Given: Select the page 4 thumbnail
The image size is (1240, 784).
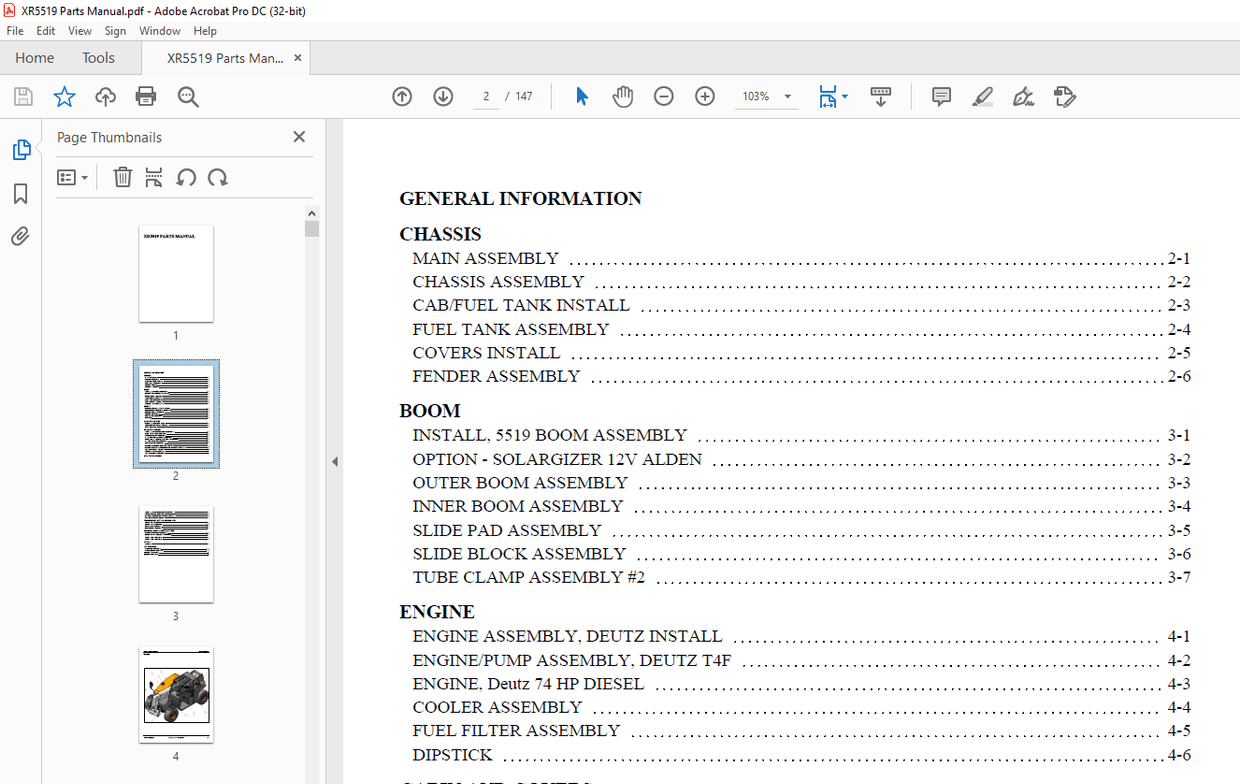Looking at the screenshot, I should pos(176,694).
